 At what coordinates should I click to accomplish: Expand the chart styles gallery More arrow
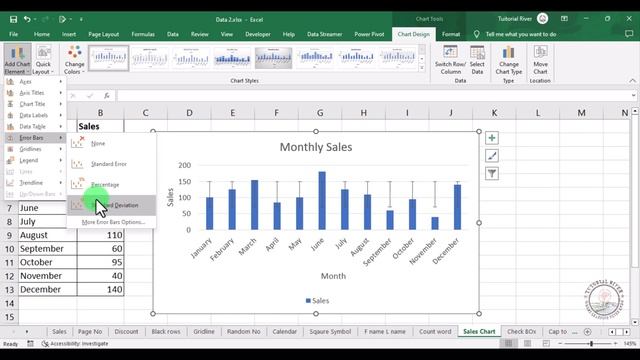pos(422,68)
